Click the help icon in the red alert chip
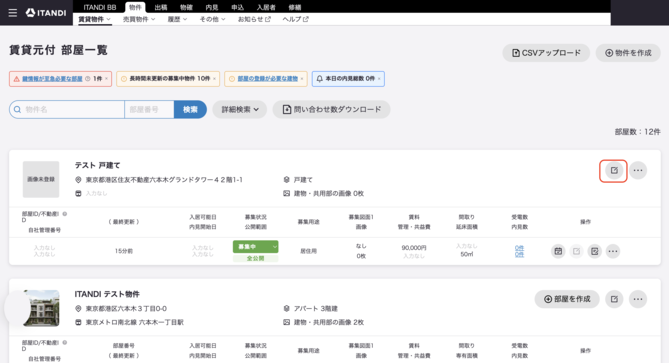 point(87,79)
